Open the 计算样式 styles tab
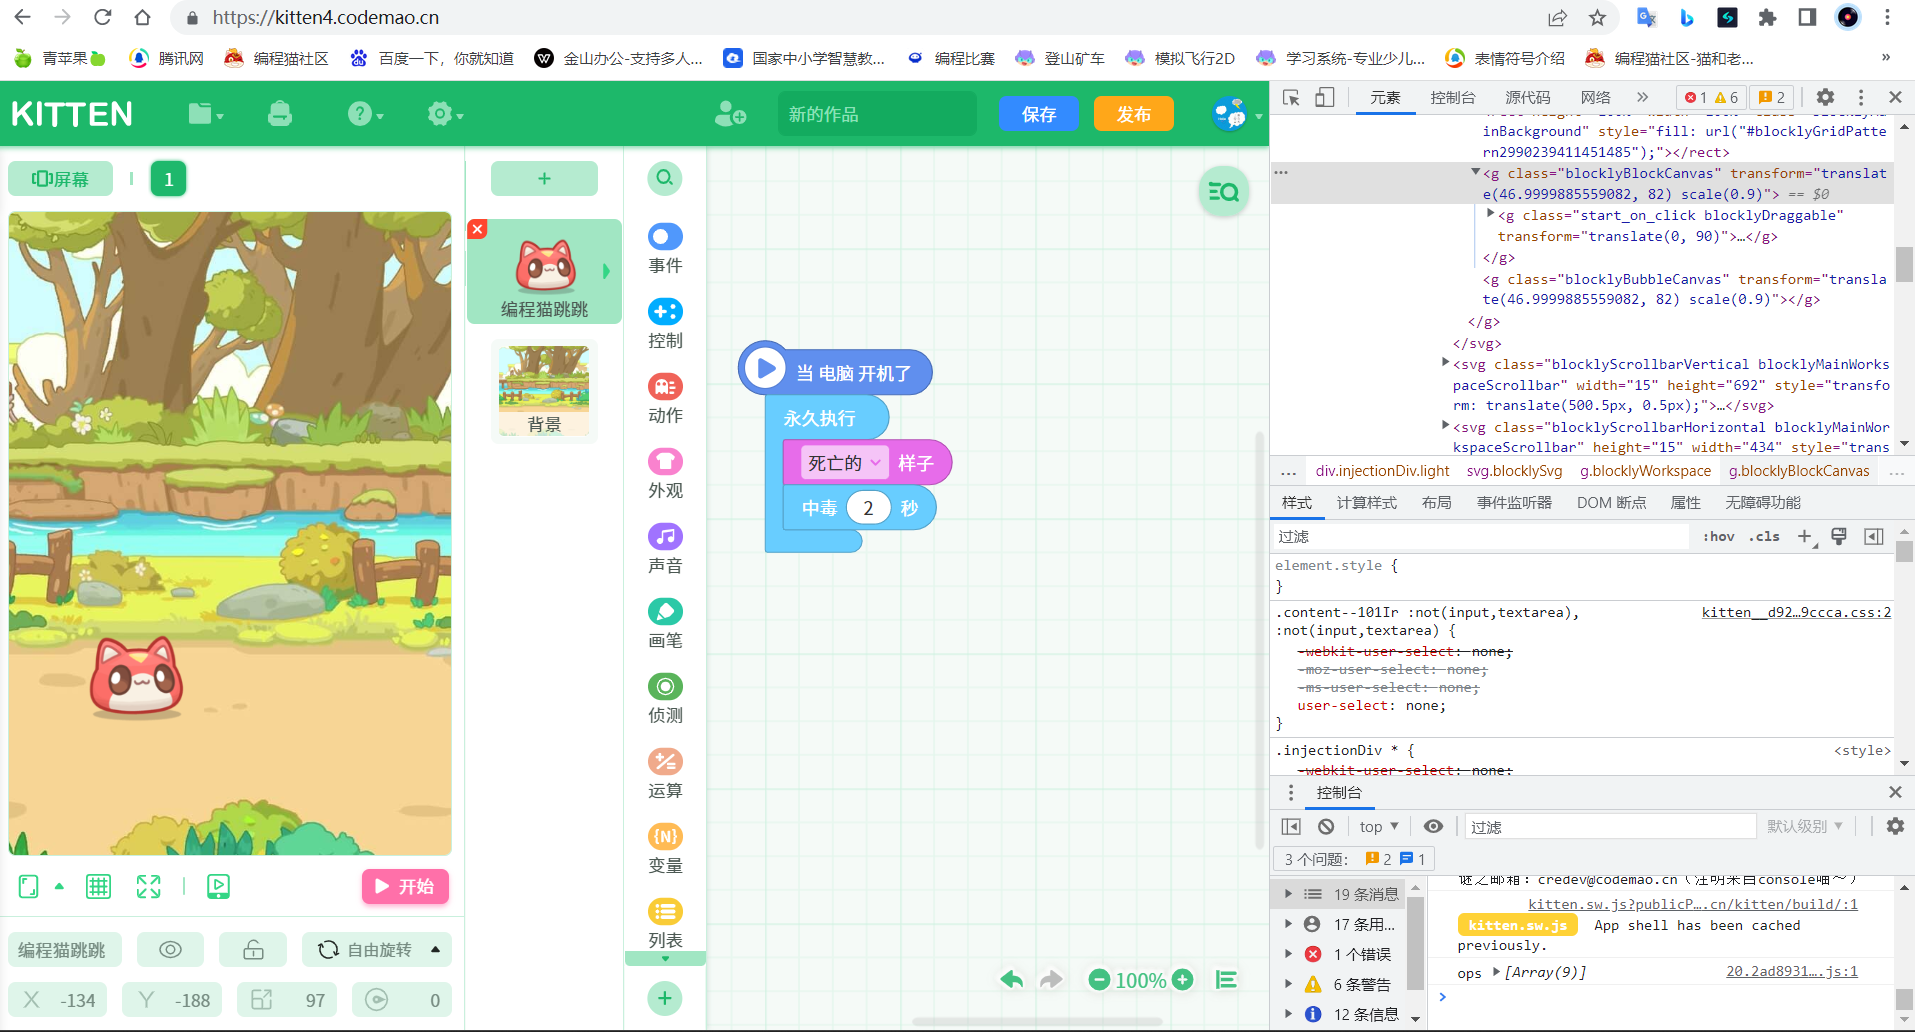This screenshot has height=1032, width=1915. [1366, 502]
